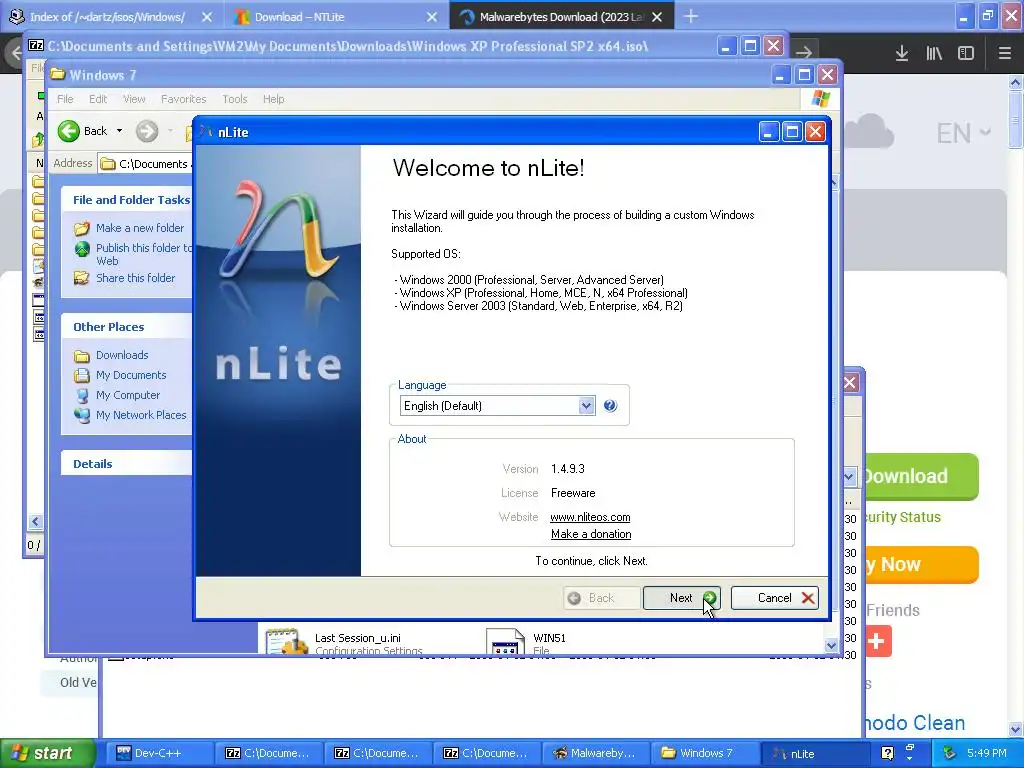Open a new browser tab
The image size is (1024, 768).
click(690, 17)
